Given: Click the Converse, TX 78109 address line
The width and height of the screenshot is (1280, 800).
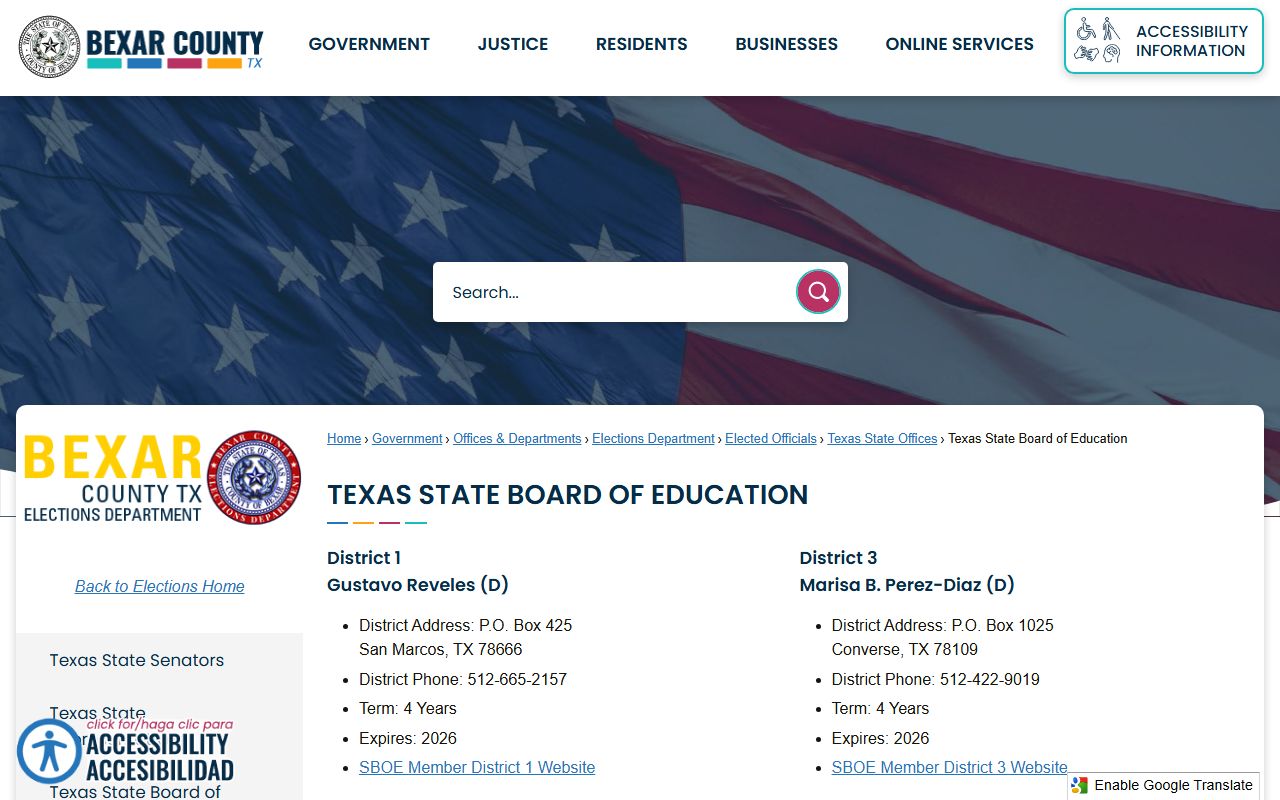Looking at the screenshot, I should tap(905, 650).
